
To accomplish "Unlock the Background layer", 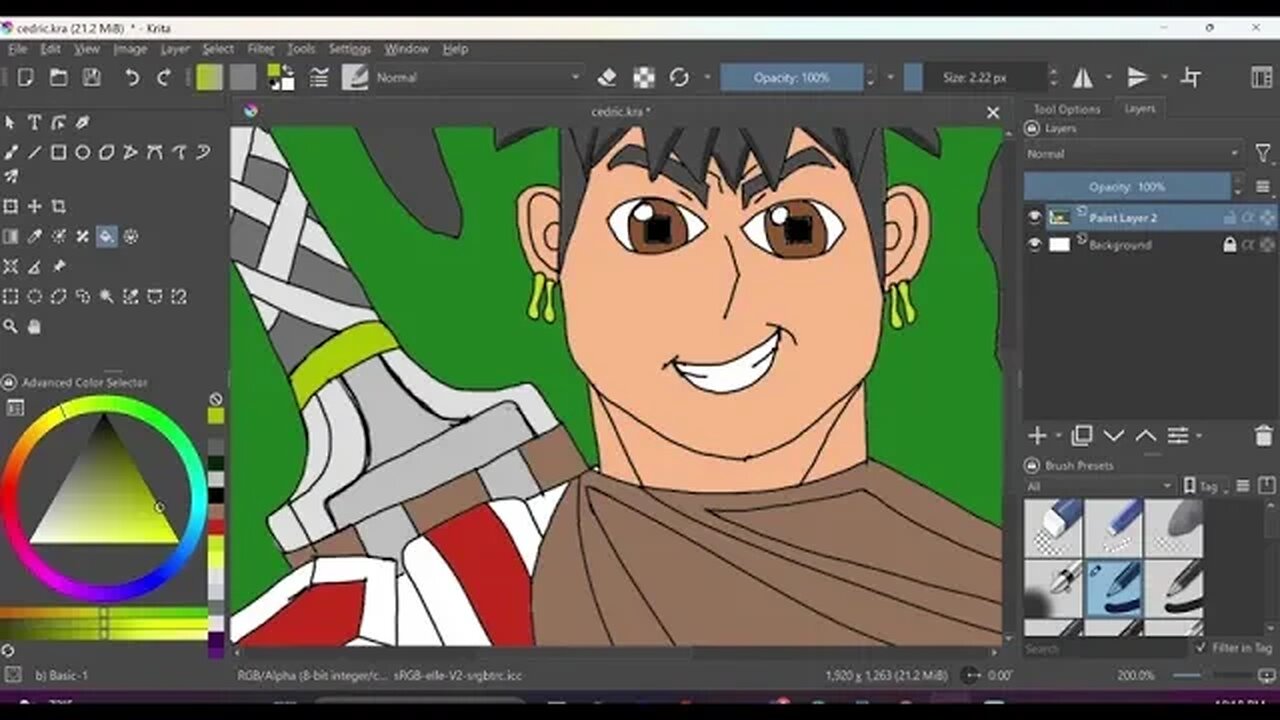I will click(1230, 244).
